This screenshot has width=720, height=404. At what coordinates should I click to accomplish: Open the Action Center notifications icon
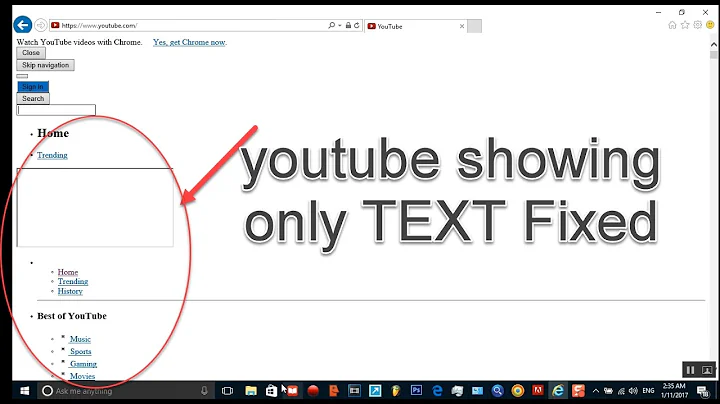(x=703, y=391)
